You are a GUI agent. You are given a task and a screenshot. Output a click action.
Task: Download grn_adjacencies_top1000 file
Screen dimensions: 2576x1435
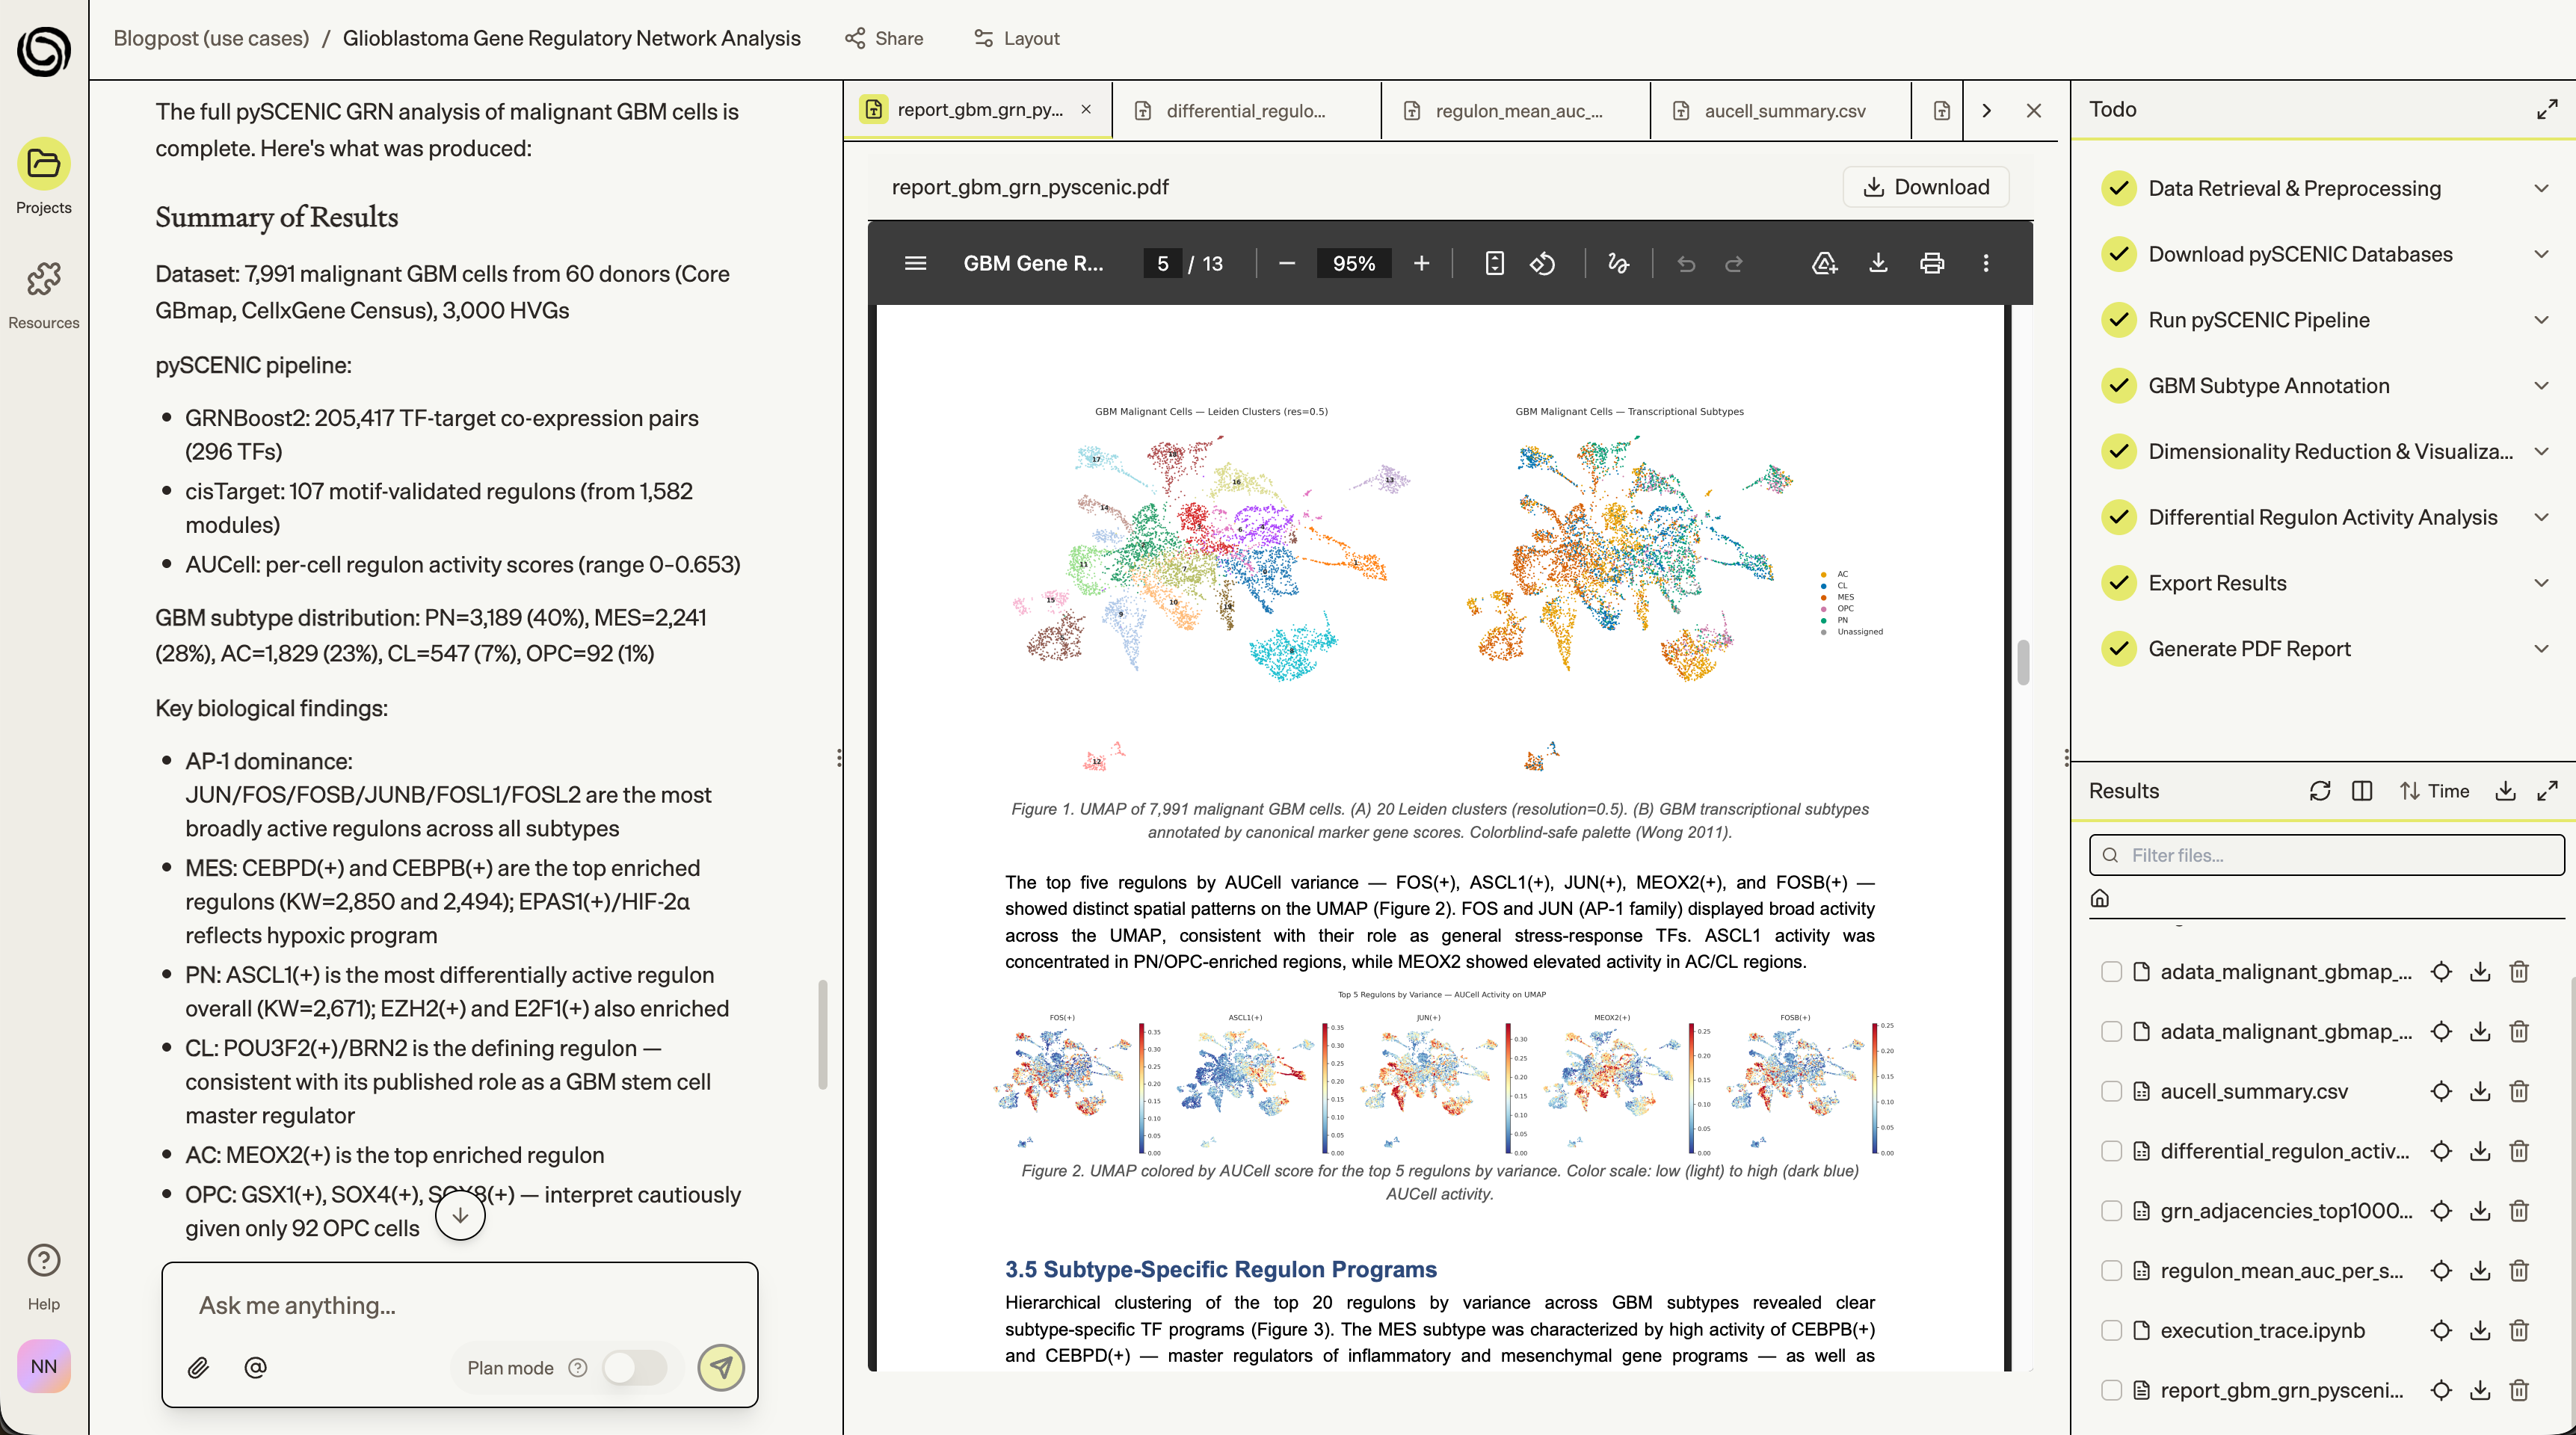tap(2480, 1211)
